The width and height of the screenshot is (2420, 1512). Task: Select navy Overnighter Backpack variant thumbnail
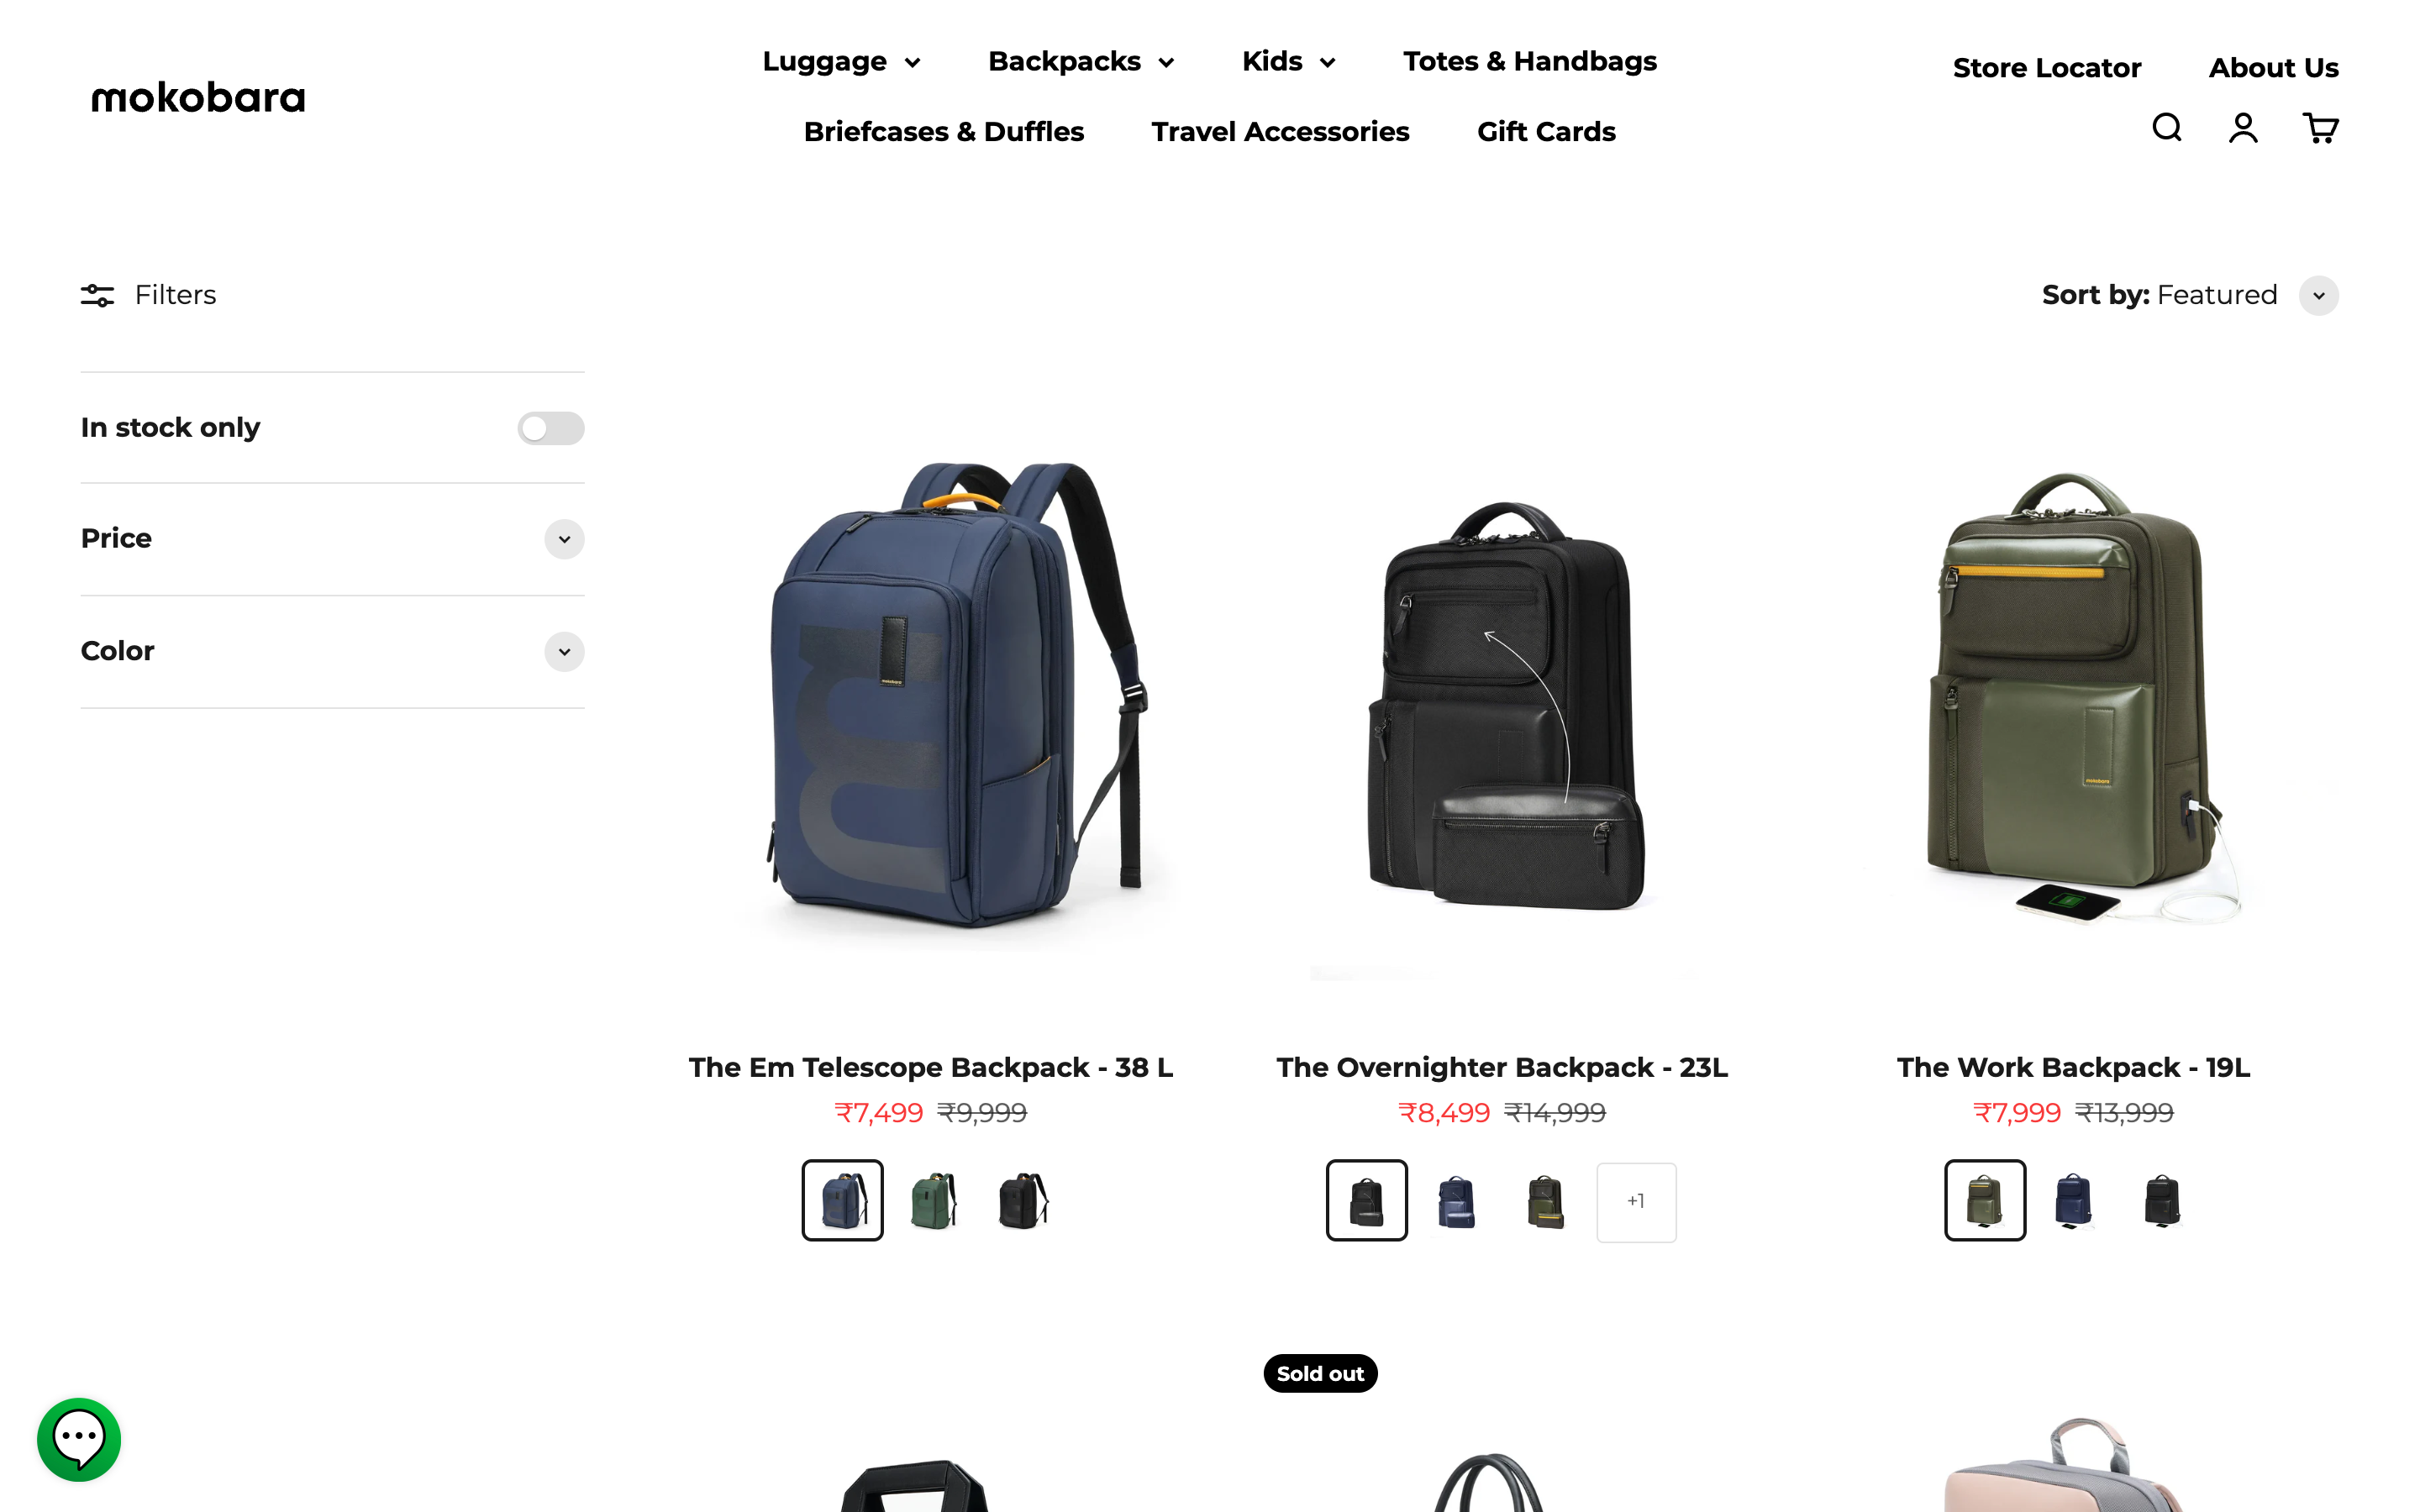tap(1456, 1200)
